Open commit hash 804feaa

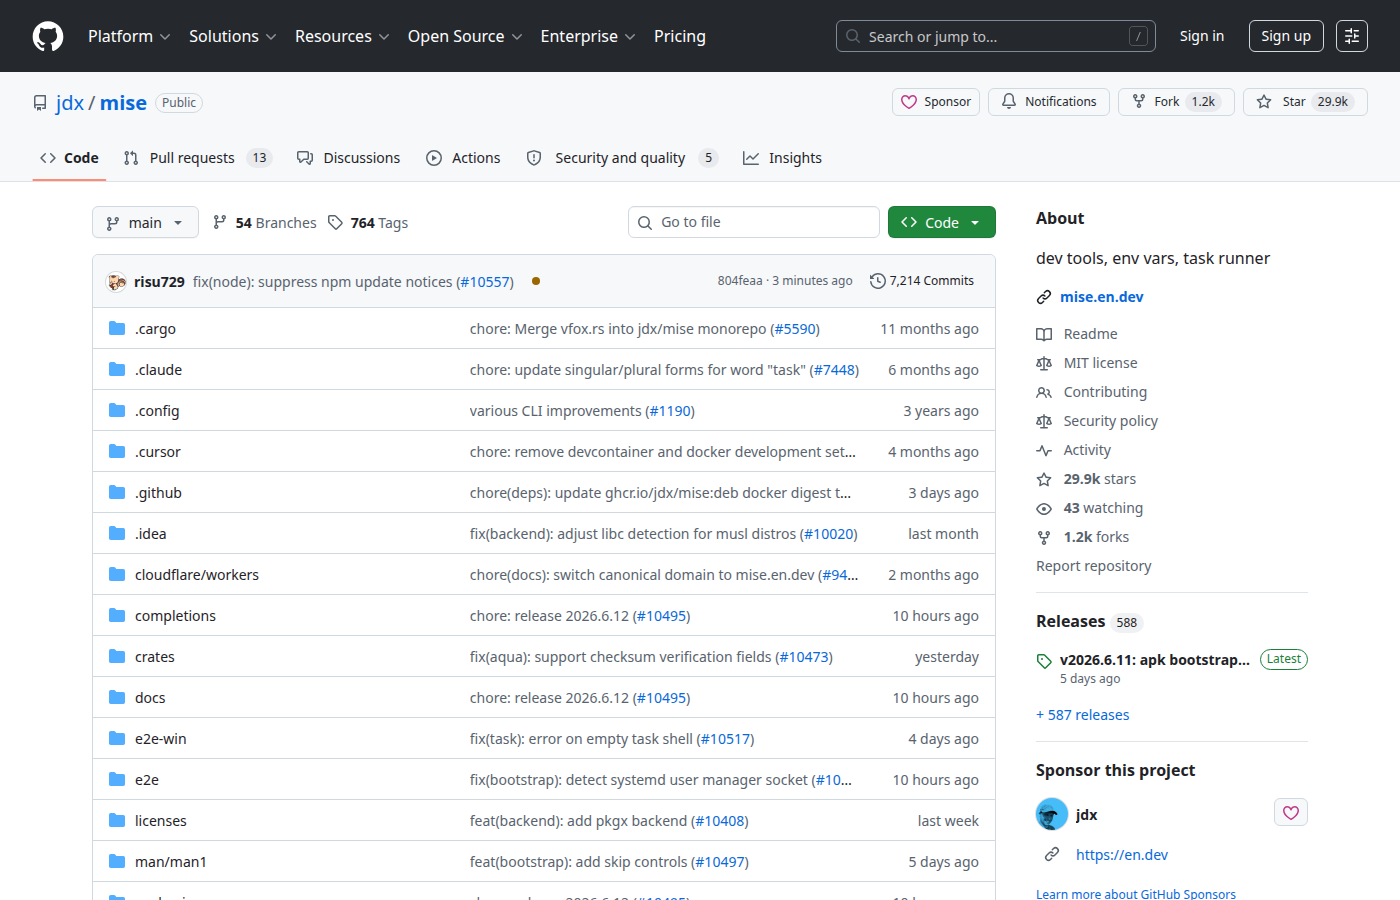pos(740,281)
